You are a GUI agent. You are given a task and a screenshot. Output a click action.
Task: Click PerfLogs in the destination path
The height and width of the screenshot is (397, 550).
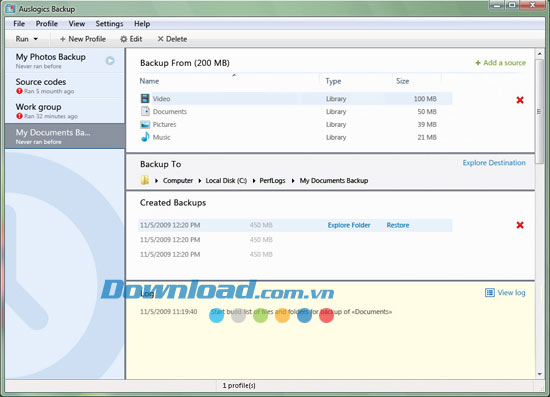[x=272, y=181]
